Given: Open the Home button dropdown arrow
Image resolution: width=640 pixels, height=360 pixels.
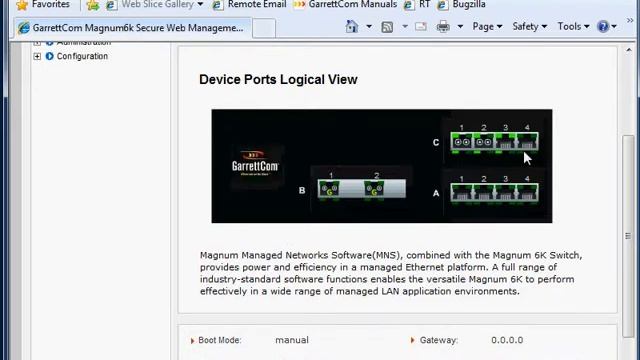Looking at the screenshot, I should pos(369,27).
